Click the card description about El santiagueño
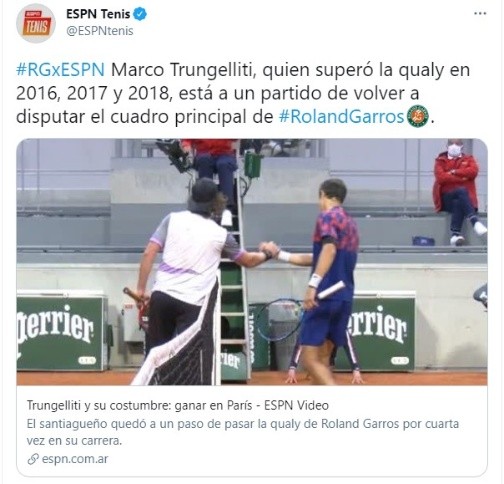 [x=243, y=432]
